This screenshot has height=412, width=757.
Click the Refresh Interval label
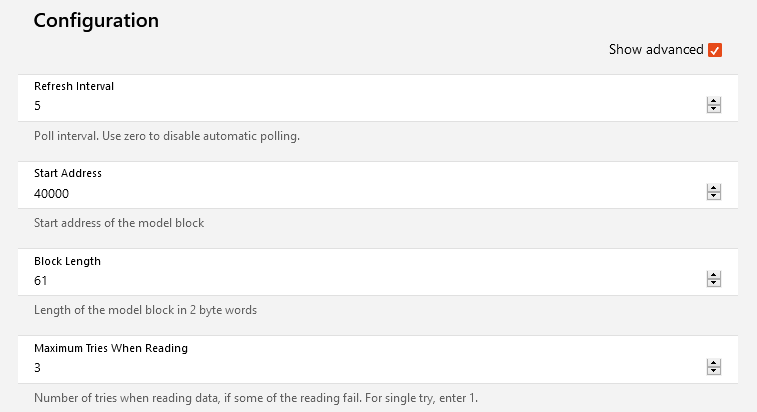74,86
